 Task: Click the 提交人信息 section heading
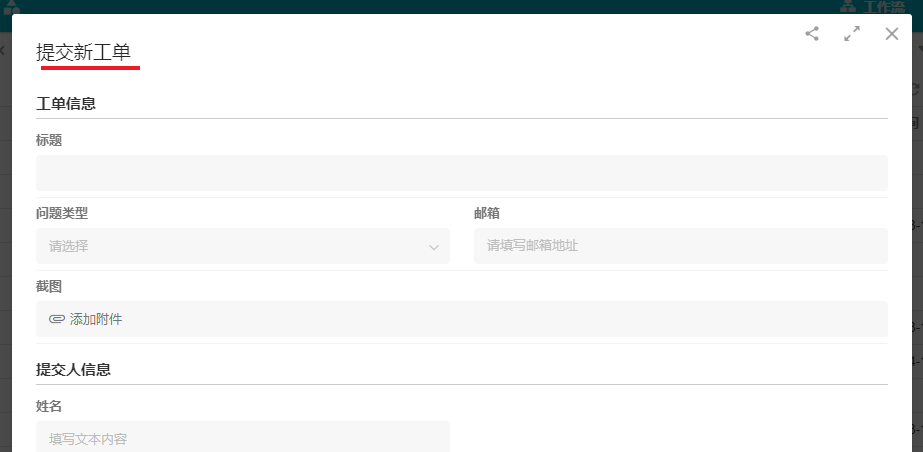[73, 369]
